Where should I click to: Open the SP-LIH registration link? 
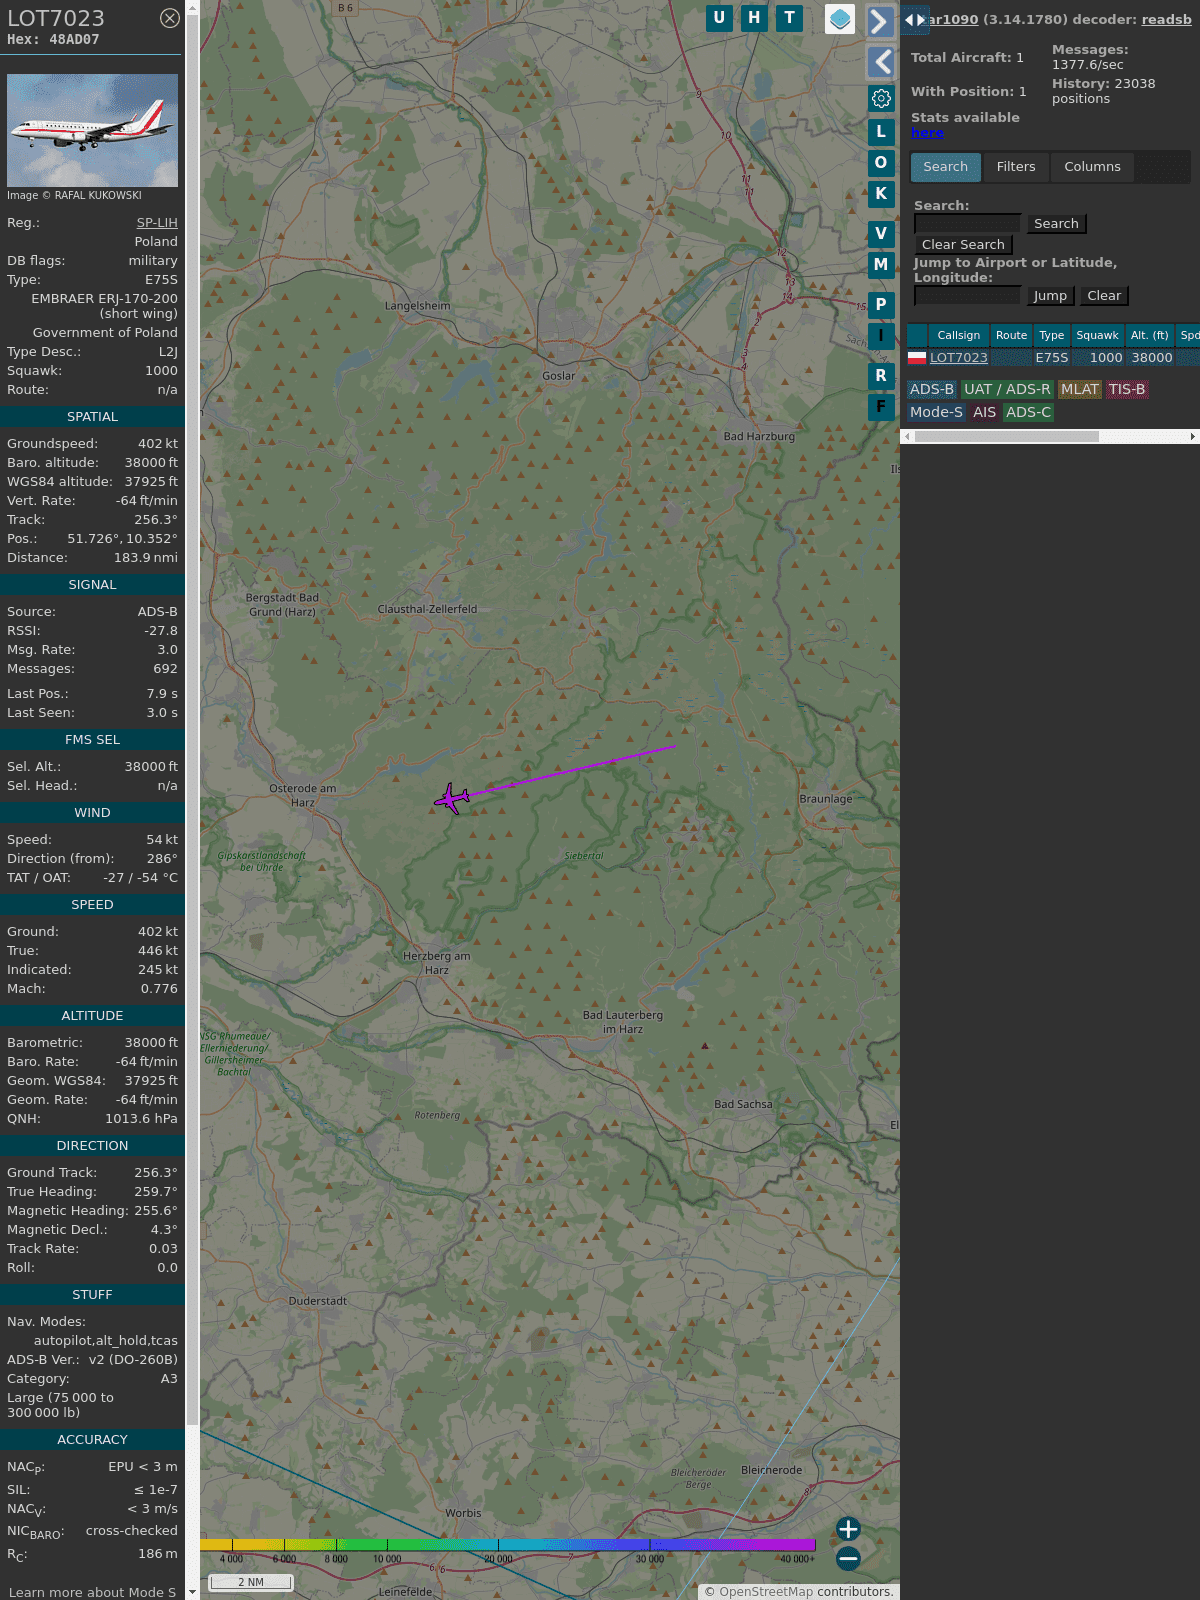coord(157,223)
